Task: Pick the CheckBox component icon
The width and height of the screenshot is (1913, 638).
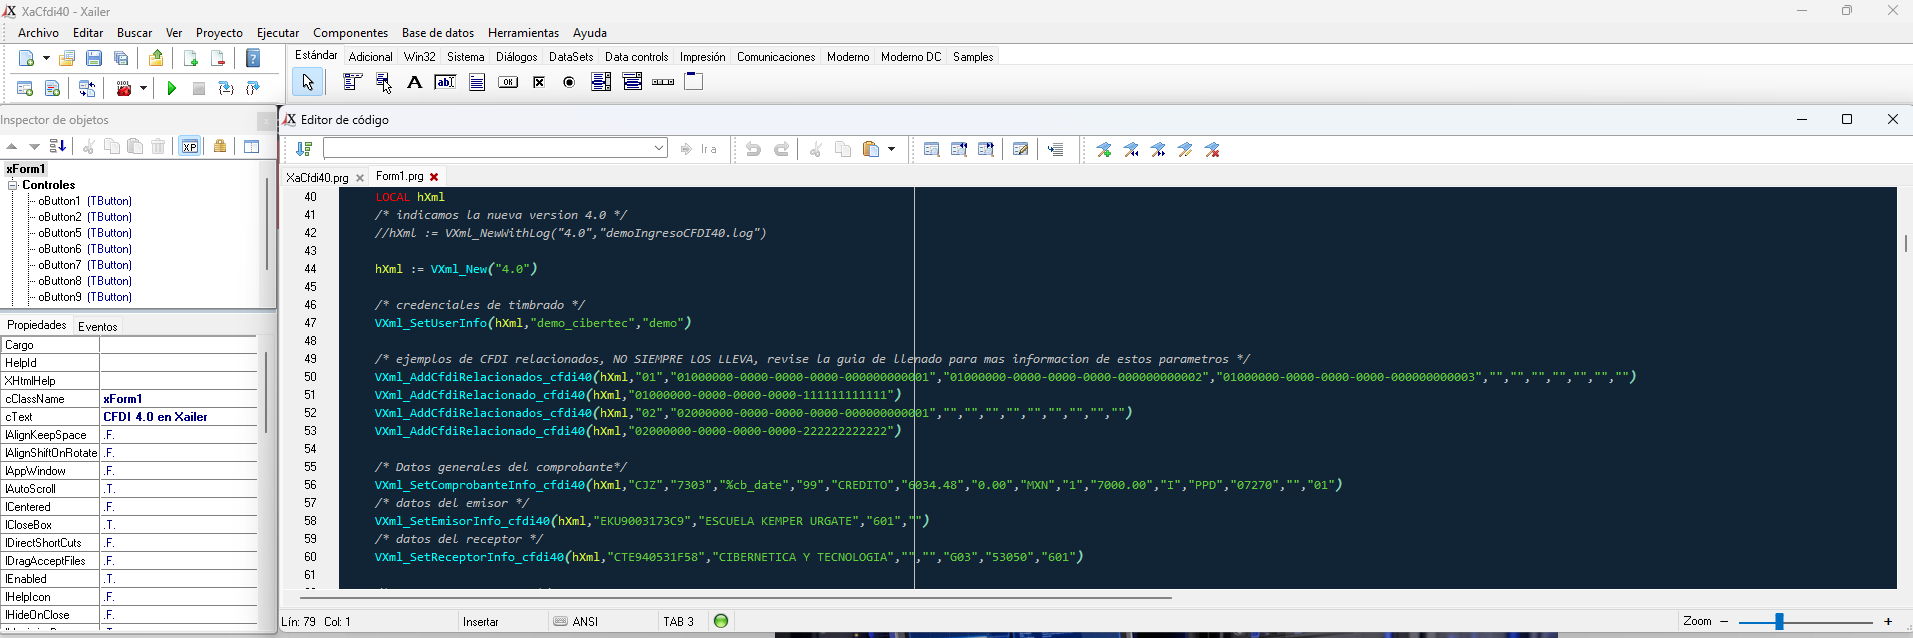Action: [539, 82]
